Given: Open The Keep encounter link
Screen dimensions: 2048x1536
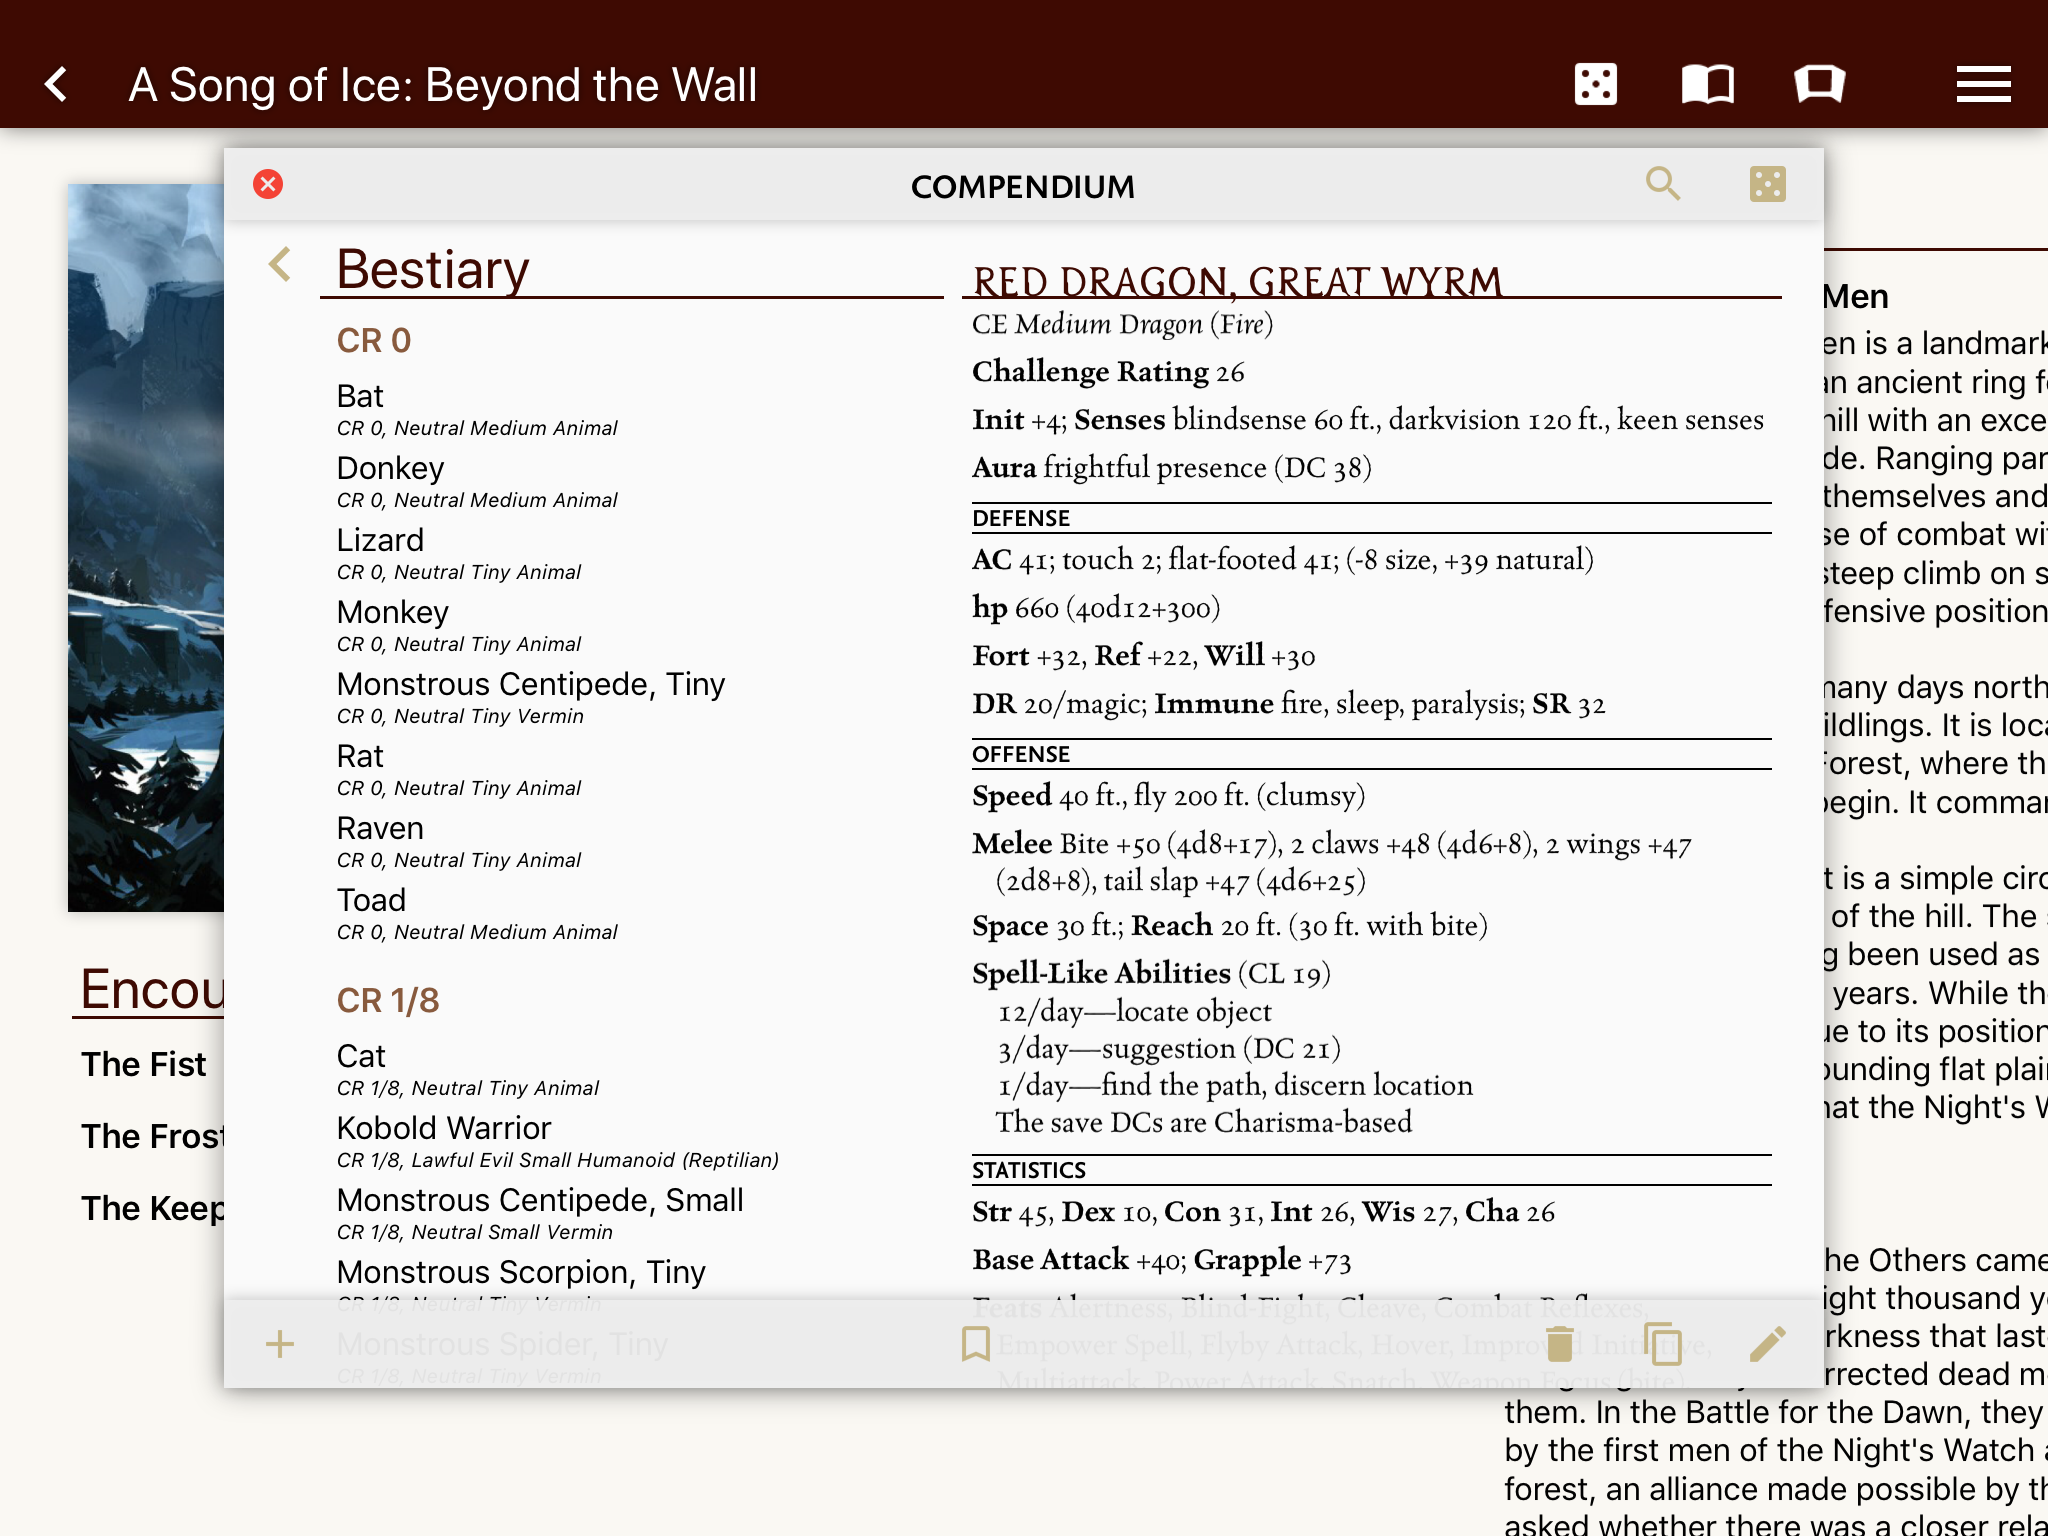Looking at the screenshot, I should pyautogui.click(x=152, y=1208).
